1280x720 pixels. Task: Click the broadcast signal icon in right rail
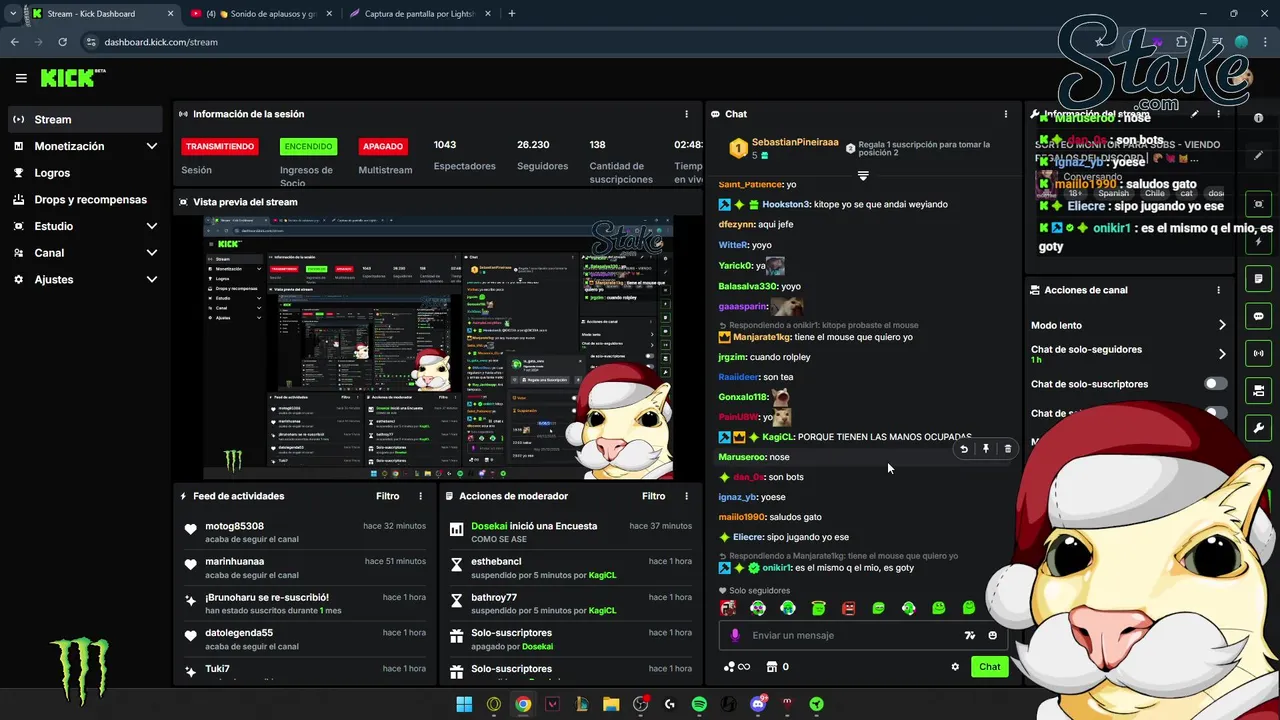tap(1258, 353)
